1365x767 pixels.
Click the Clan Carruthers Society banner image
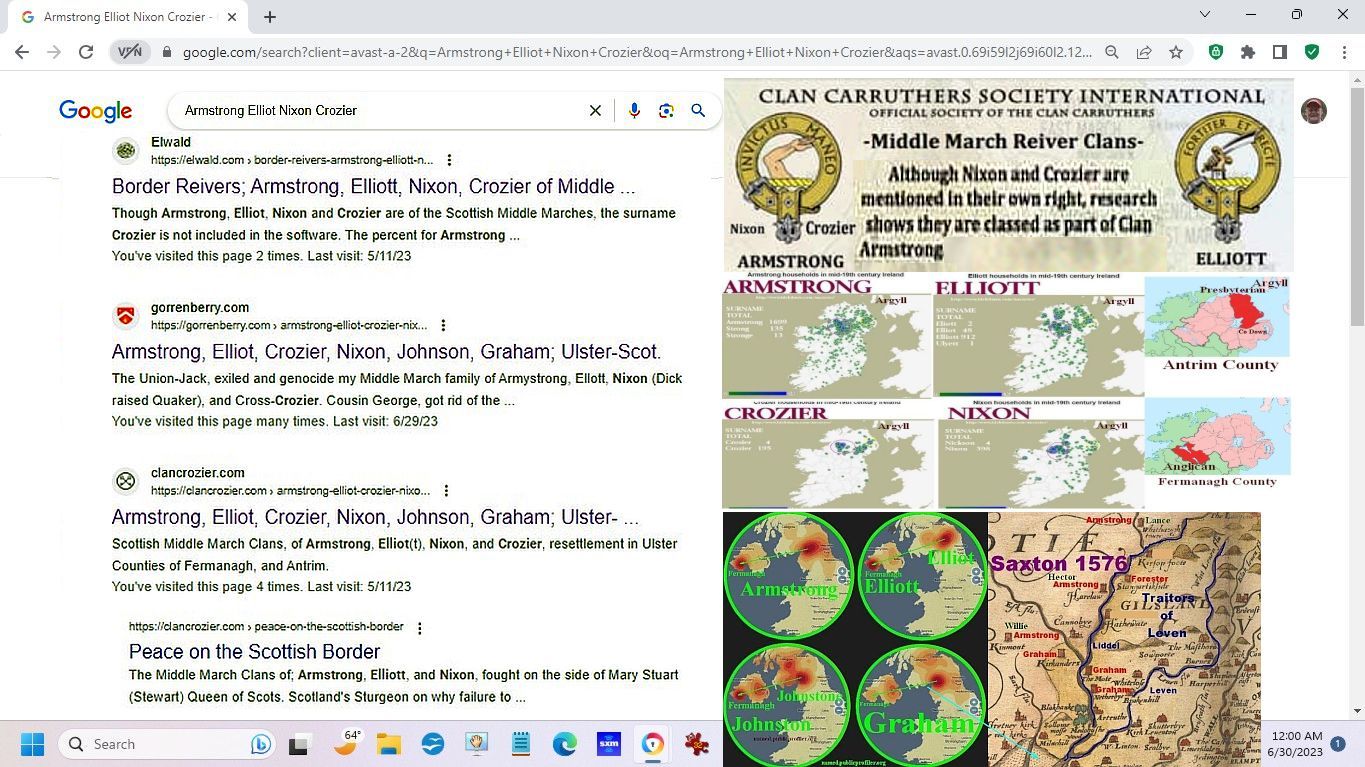(x=1008, y=175)
